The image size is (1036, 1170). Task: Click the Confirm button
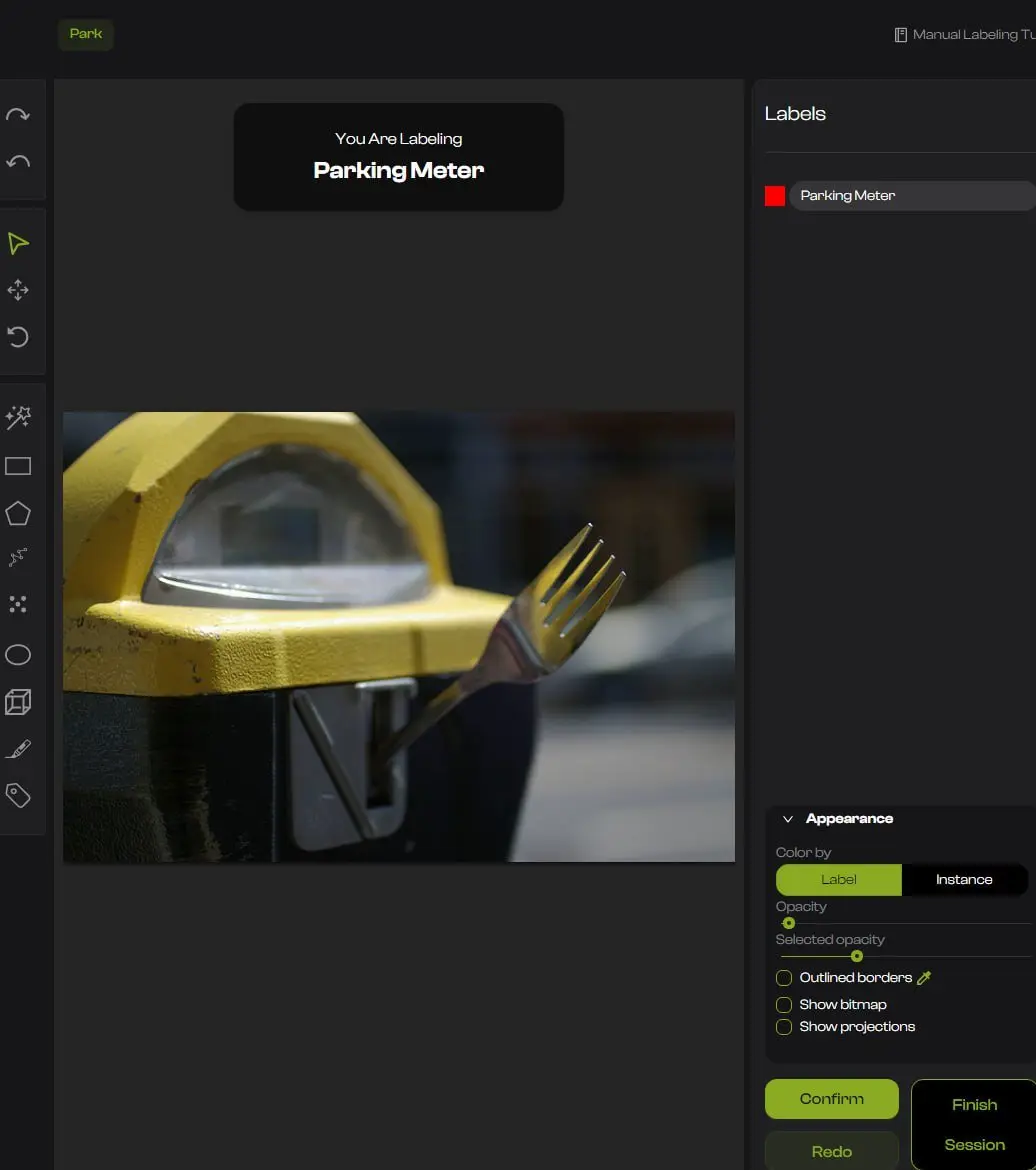[x=831, y=1099]
